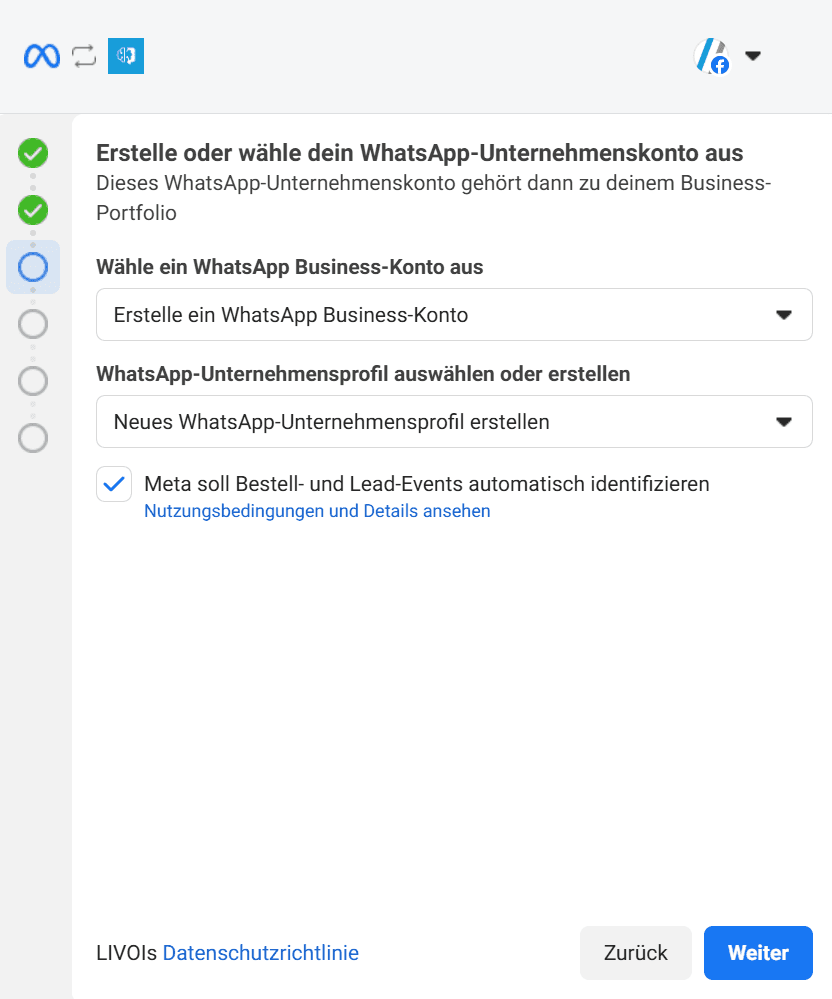Click the exchange arrows icon in the toolbar
This screenshot has height=999, width=832.
tap(84, 56)
